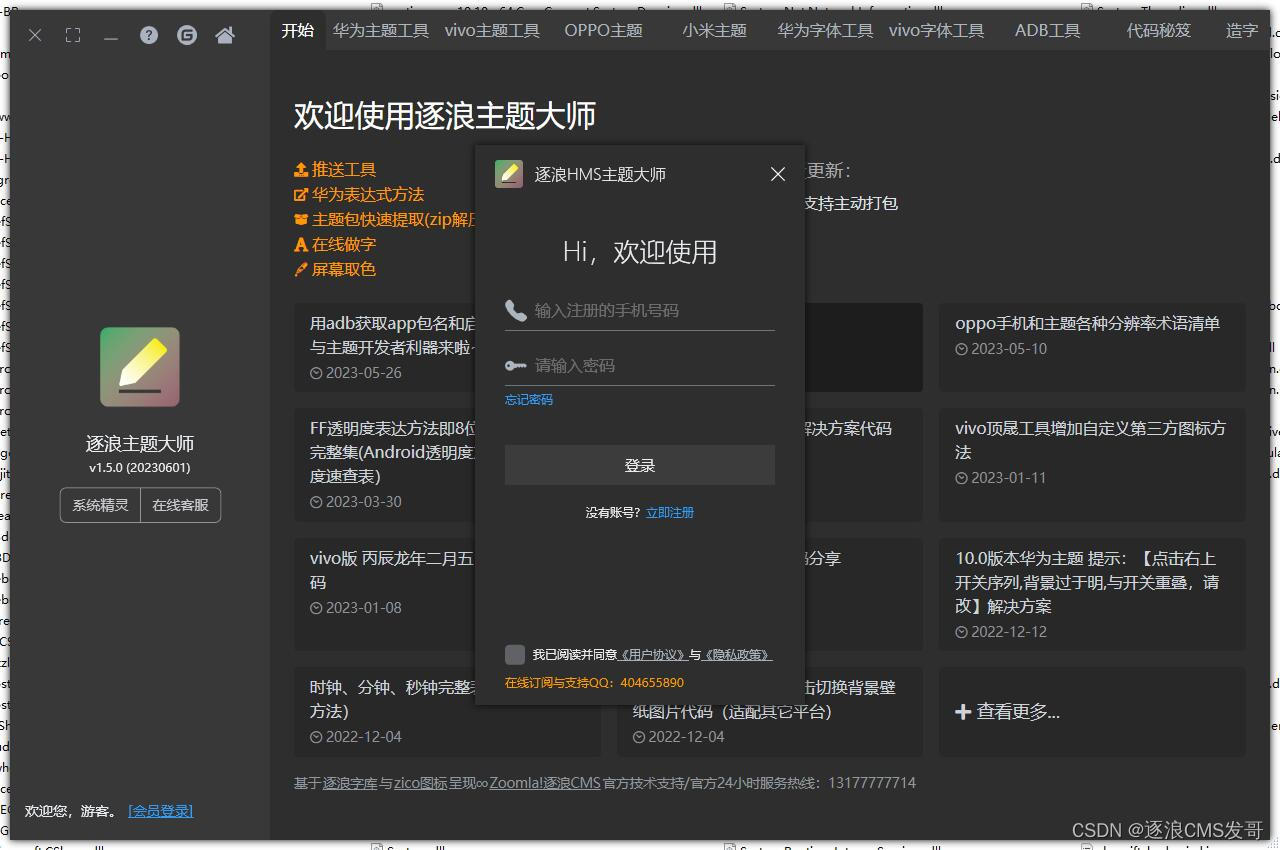Open 代码秘笈 tab
The width and height of the screenshot is (1280, 850).
coord(1159,30)
